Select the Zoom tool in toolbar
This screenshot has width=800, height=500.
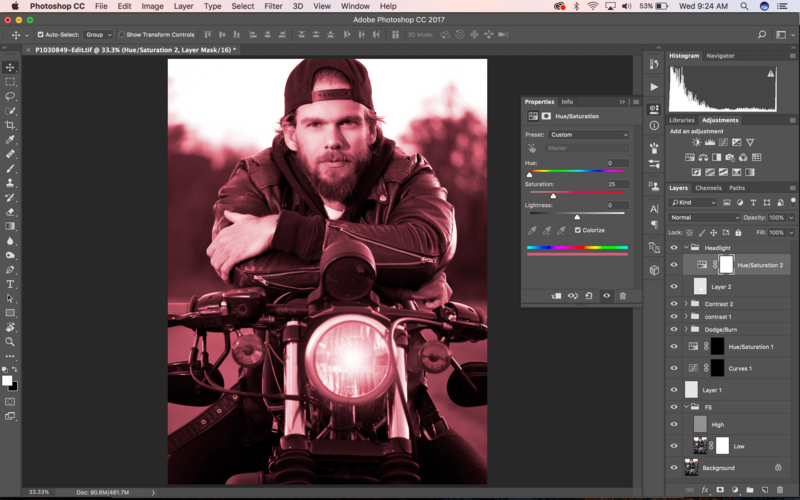(x=10, y=342)
